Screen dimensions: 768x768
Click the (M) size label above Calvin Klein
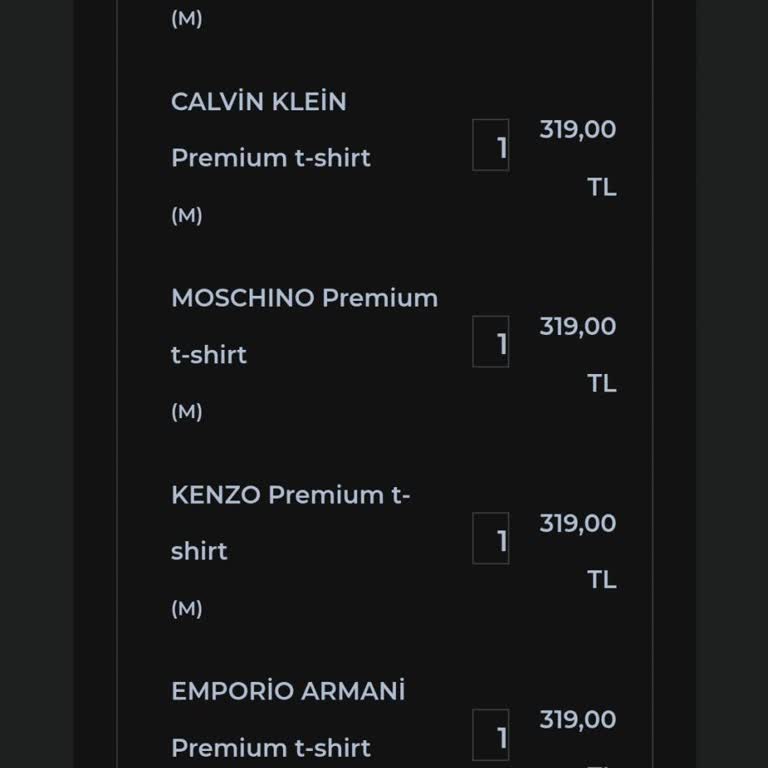point(187,19)
